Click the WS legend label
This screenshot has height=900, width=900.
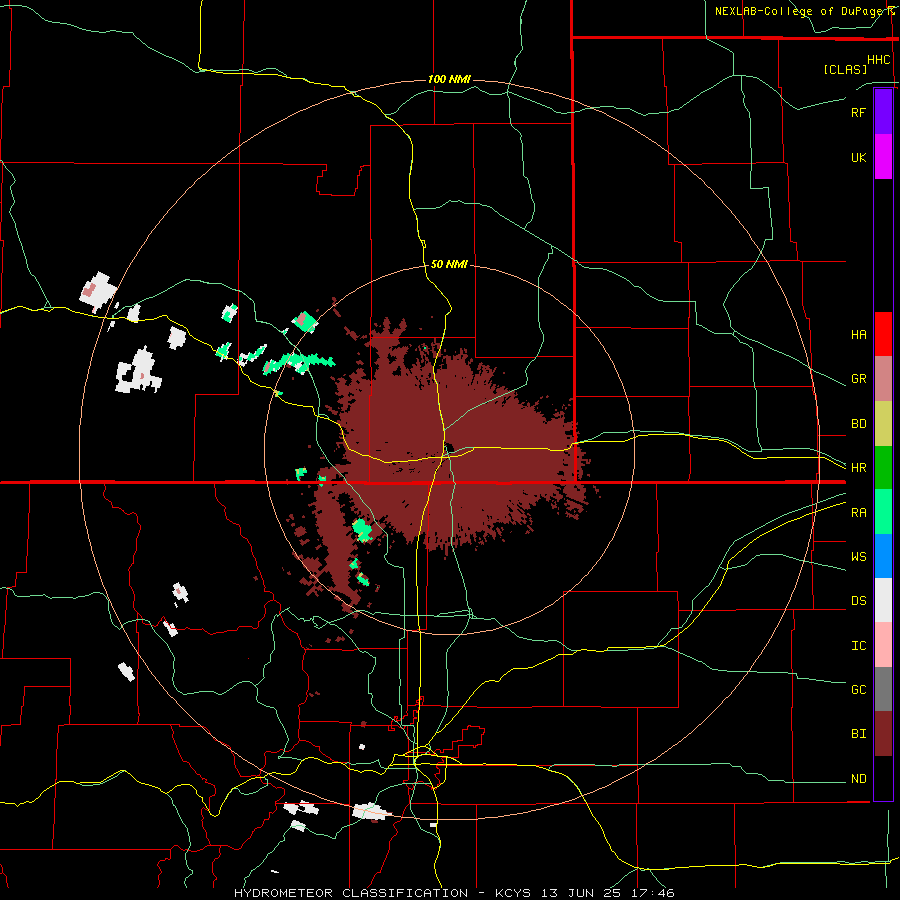[x=858, y=557]
